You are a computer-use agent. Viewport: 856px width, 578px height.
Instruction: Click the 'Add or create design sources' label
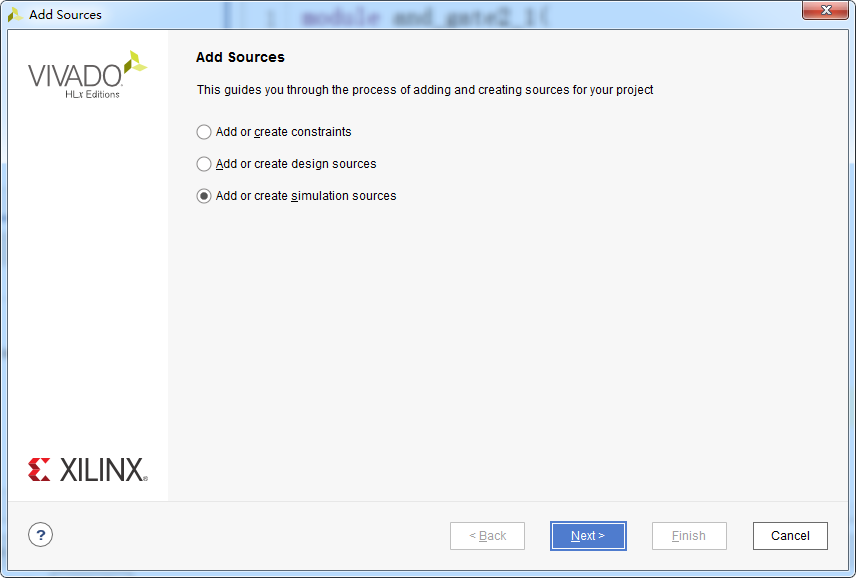(x=296, y=164)
